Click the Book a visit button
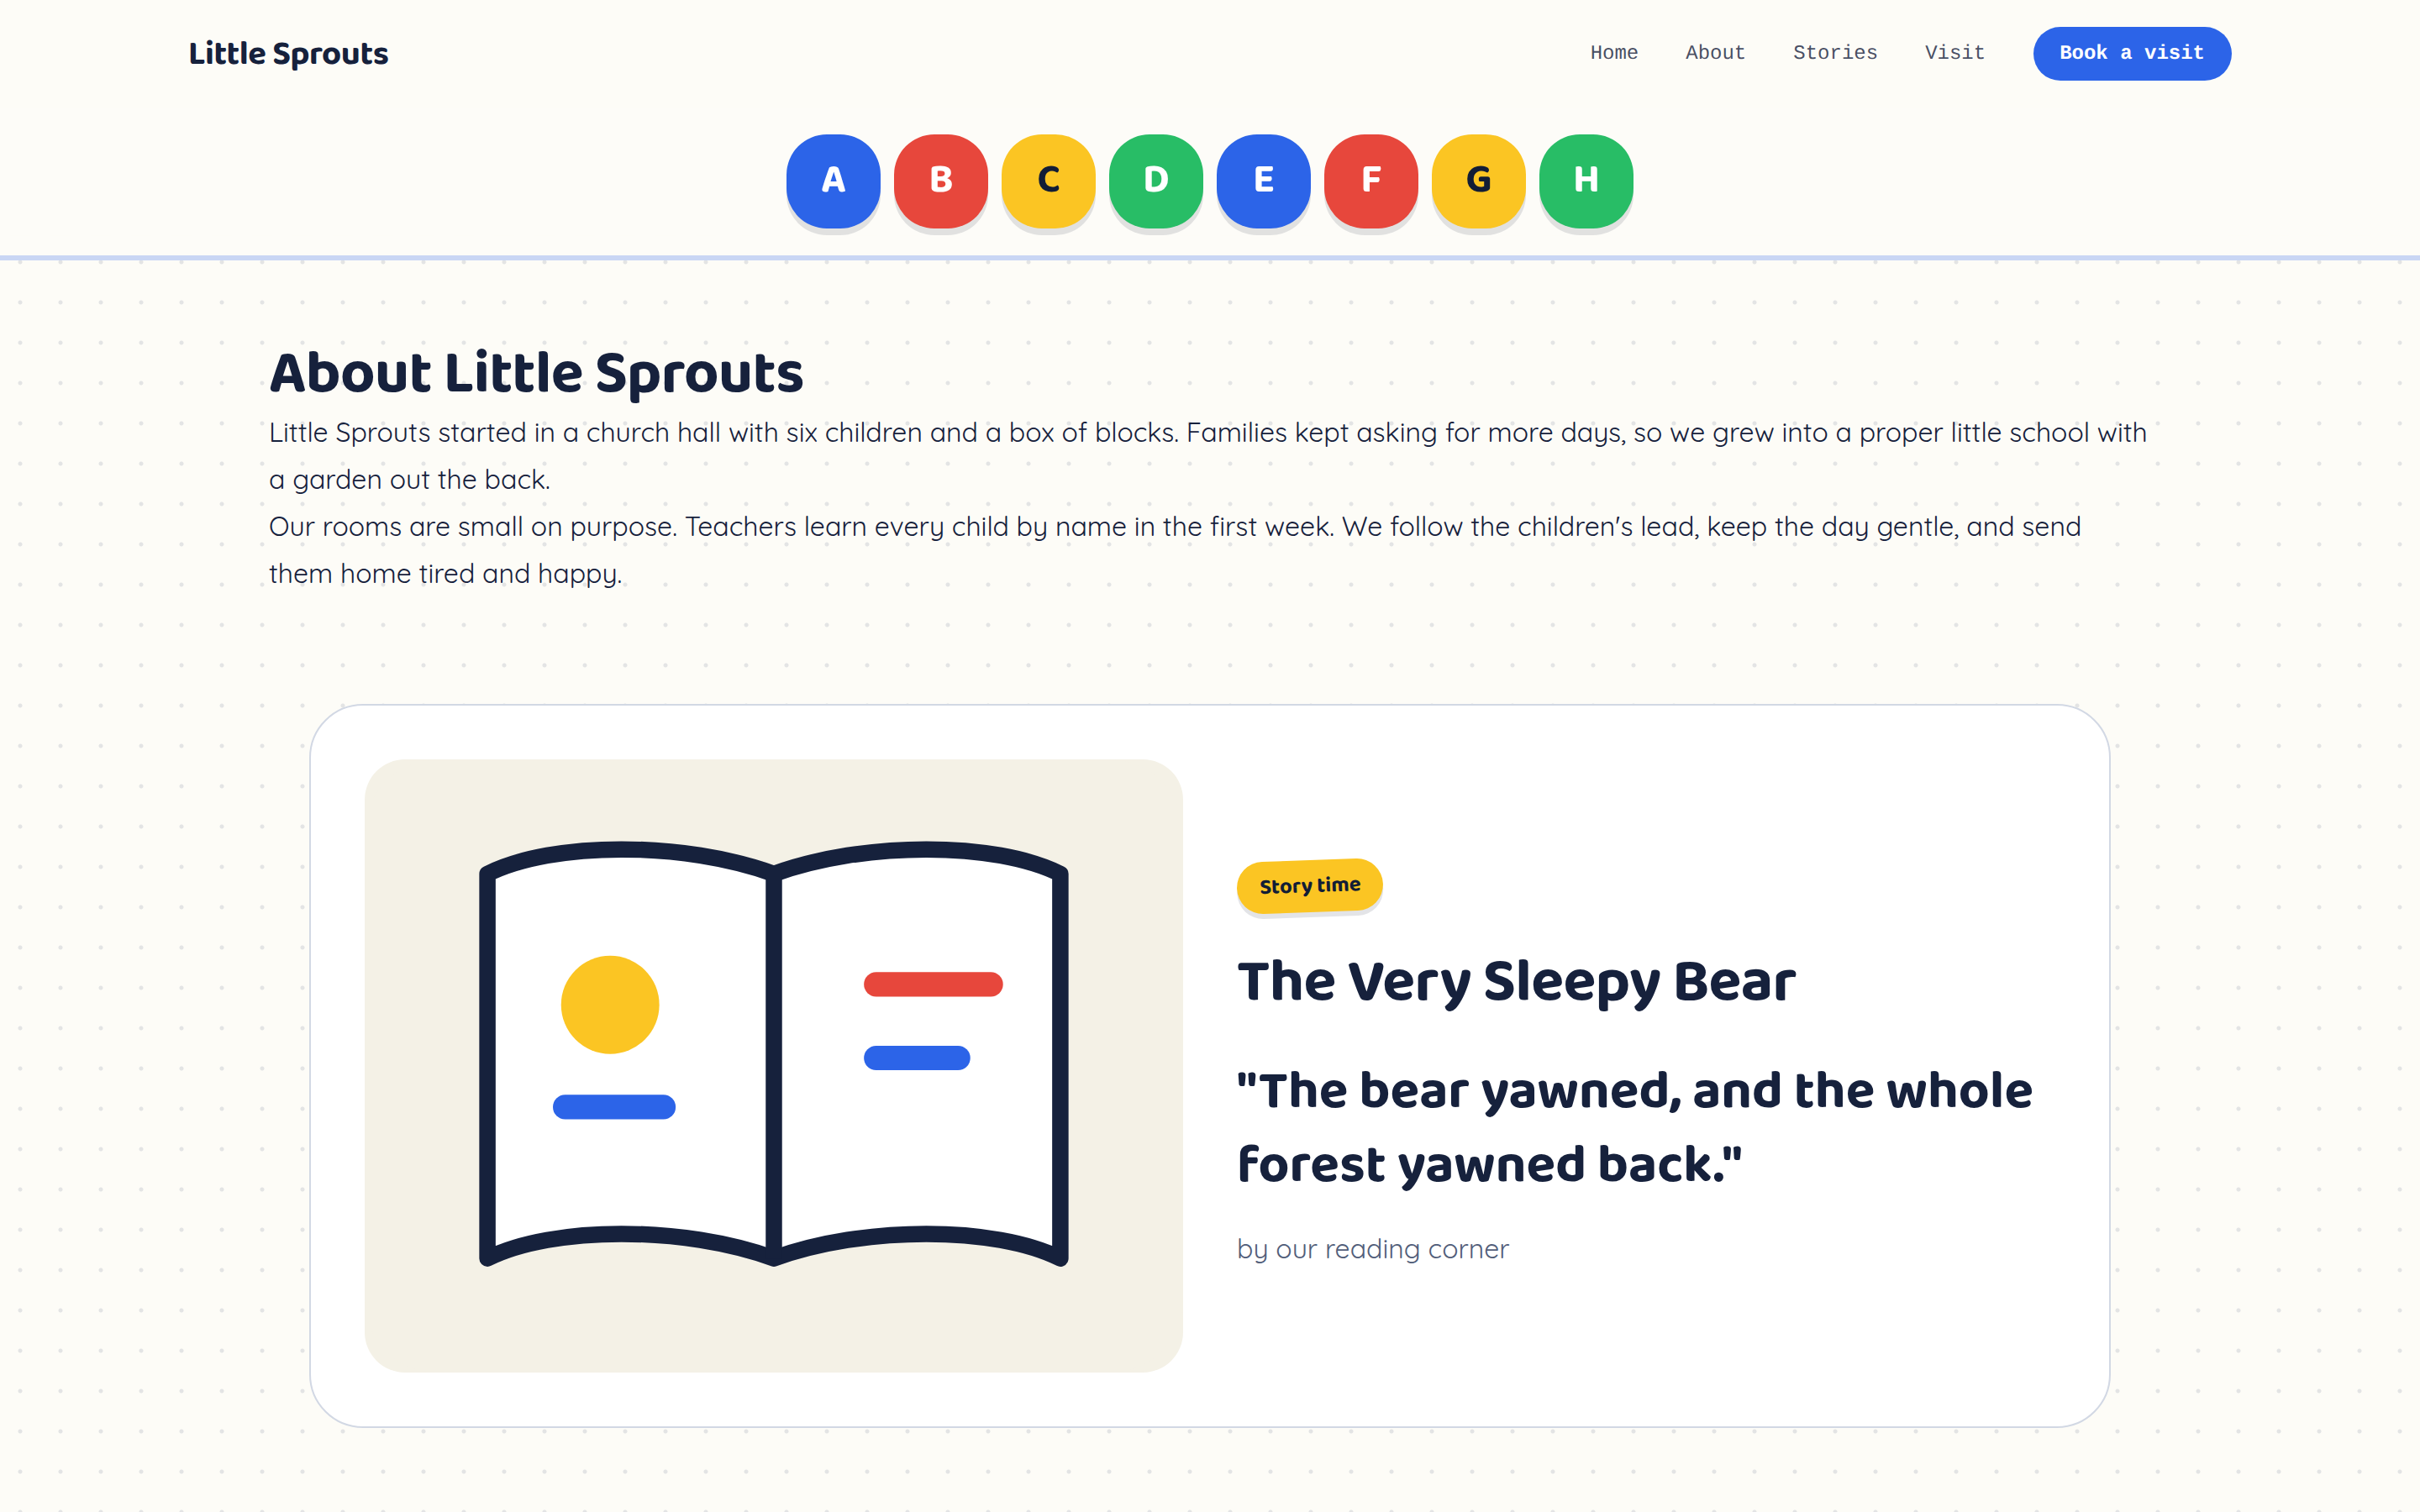2420x1512 pixels. pos(2131,53)
